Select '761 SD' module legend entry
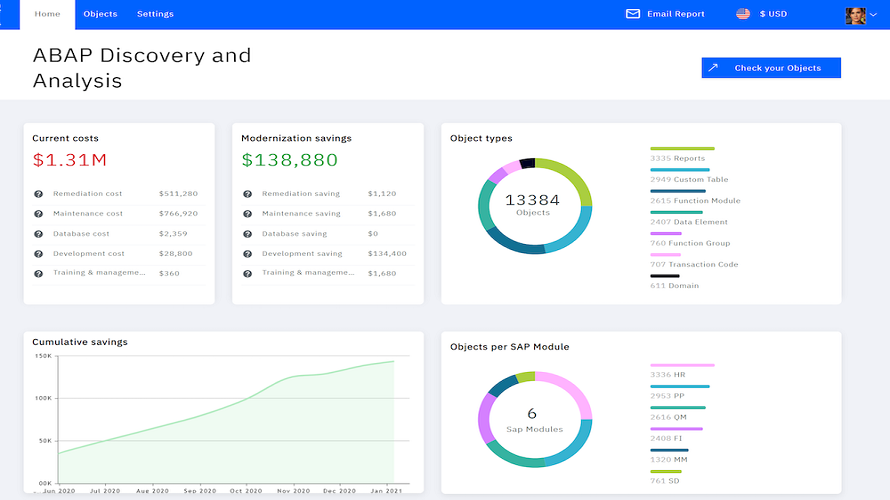Viewport: 890px width, 500px height. (665, 481)
